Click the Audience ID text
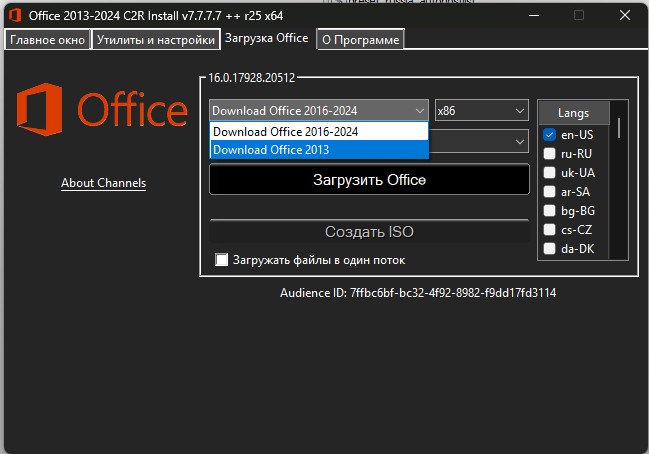Viewport: 649px width, 454px height. (418, 293)
